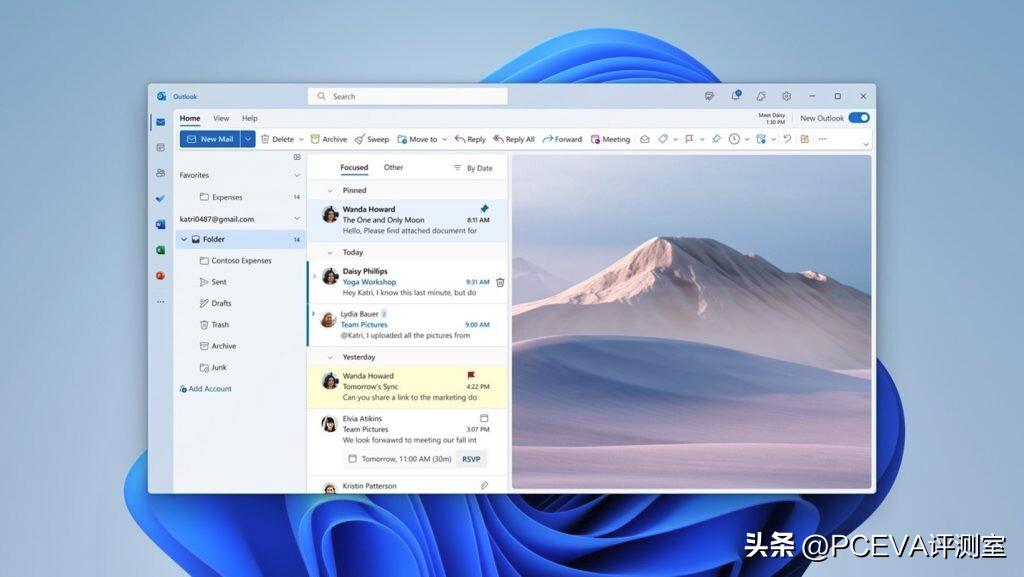Open notifications from the bell icon

[x=735, y=95]
